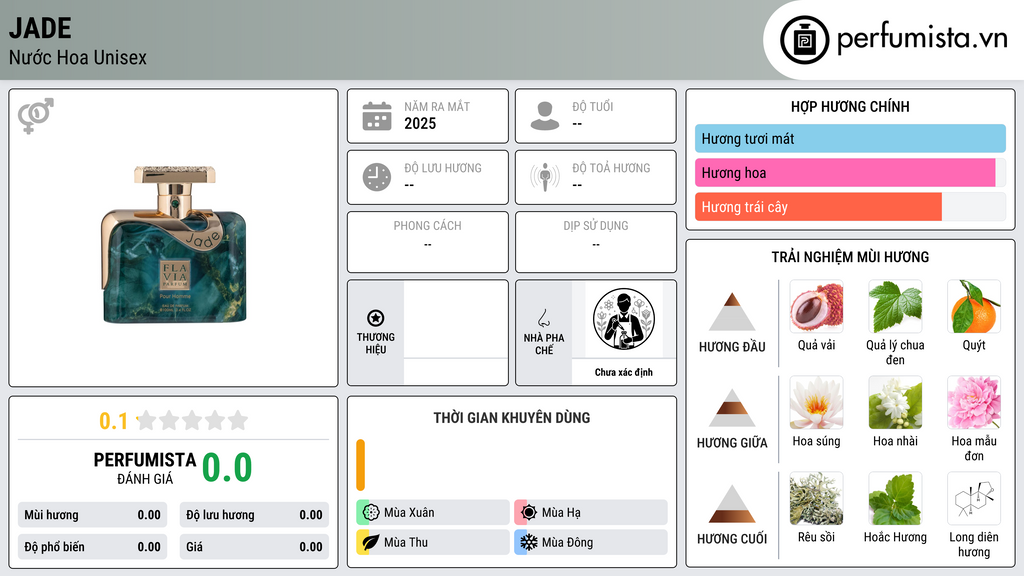
Task: Click the Hương trái cây orange bar
Action: tap(818, 207)
